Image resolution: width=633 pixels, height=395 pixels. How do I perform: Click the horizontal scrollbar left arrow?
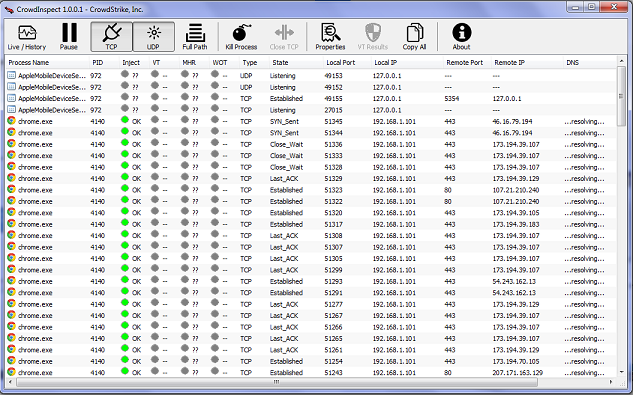(10, 382)
